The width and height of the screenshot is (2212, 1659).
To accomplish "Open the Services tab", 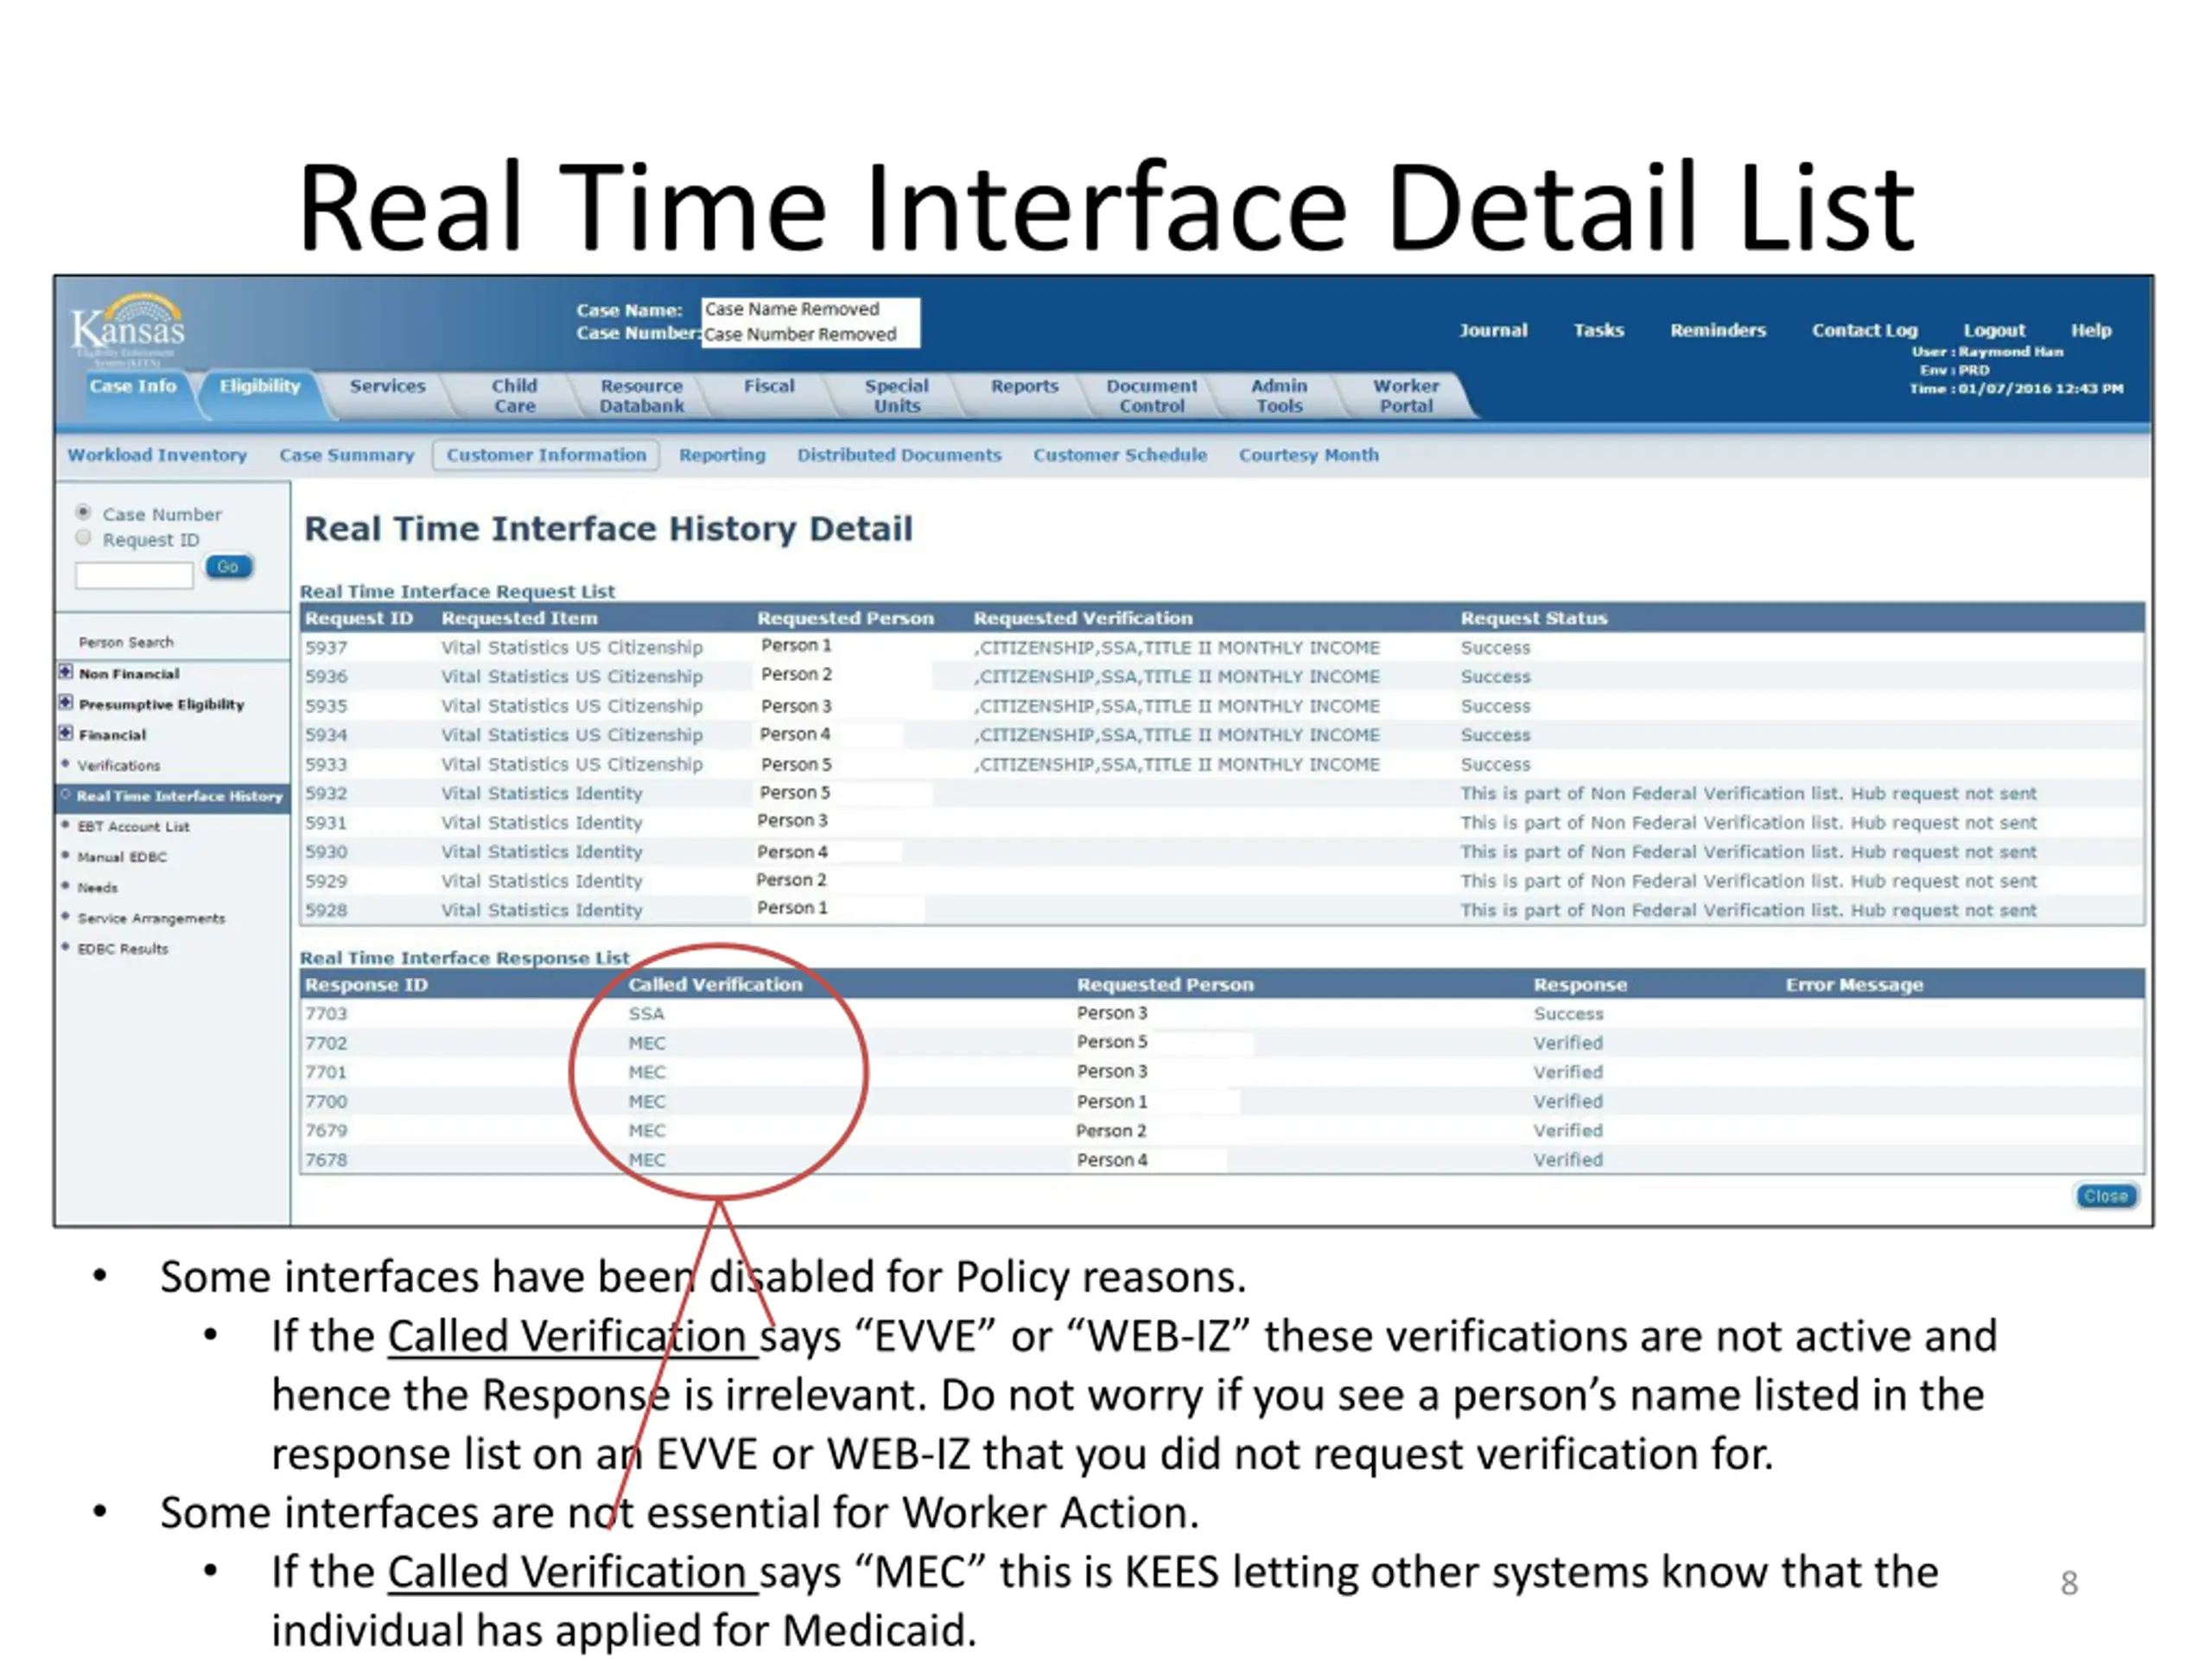I will (387, 386).
